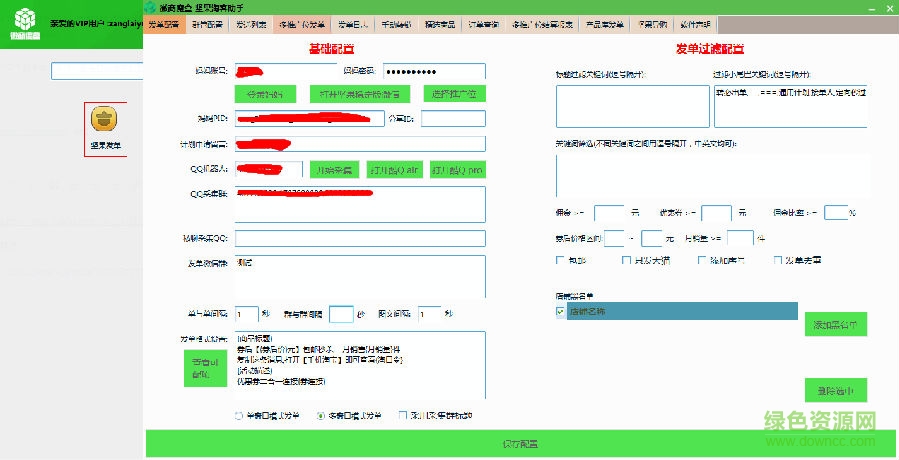
Task: Click the green button left of template text
Action: click(x=205, y=368)
